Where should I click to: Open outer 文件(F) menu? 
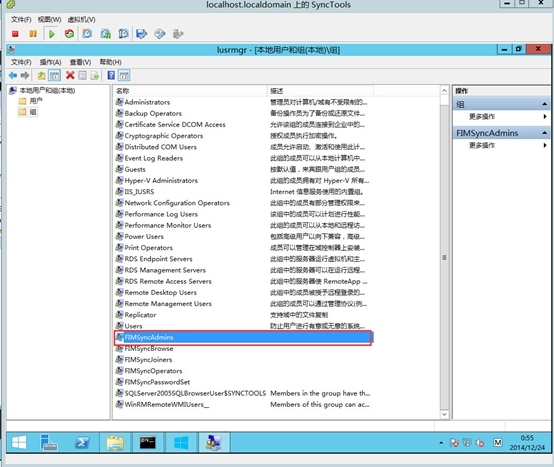click(21, 19)
